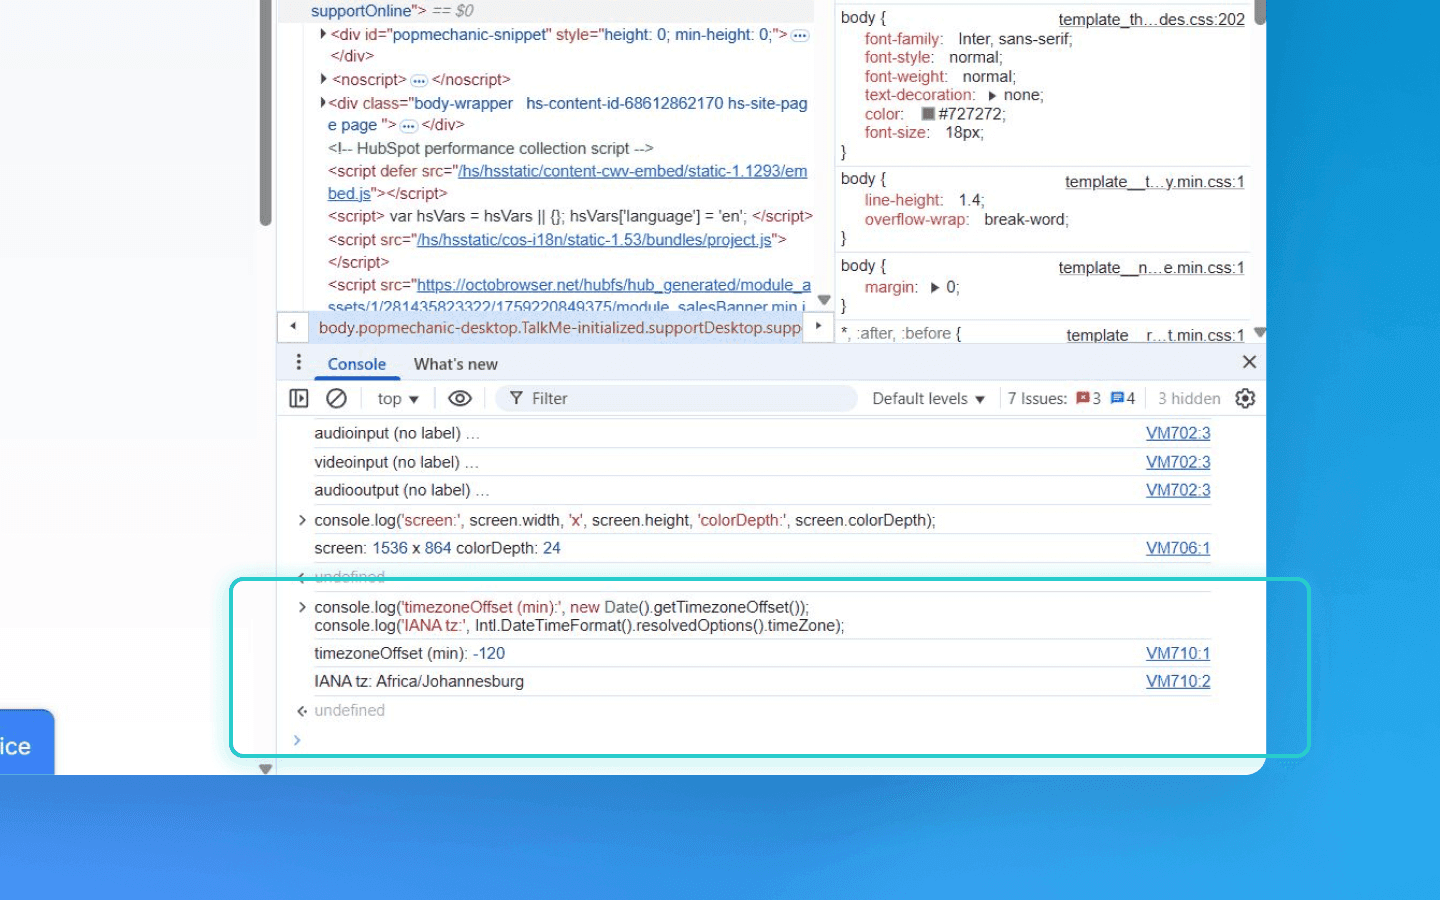Screen dimensions: 1440x900
Task: Open console settings gear icon
Action: coord(1245,398)
